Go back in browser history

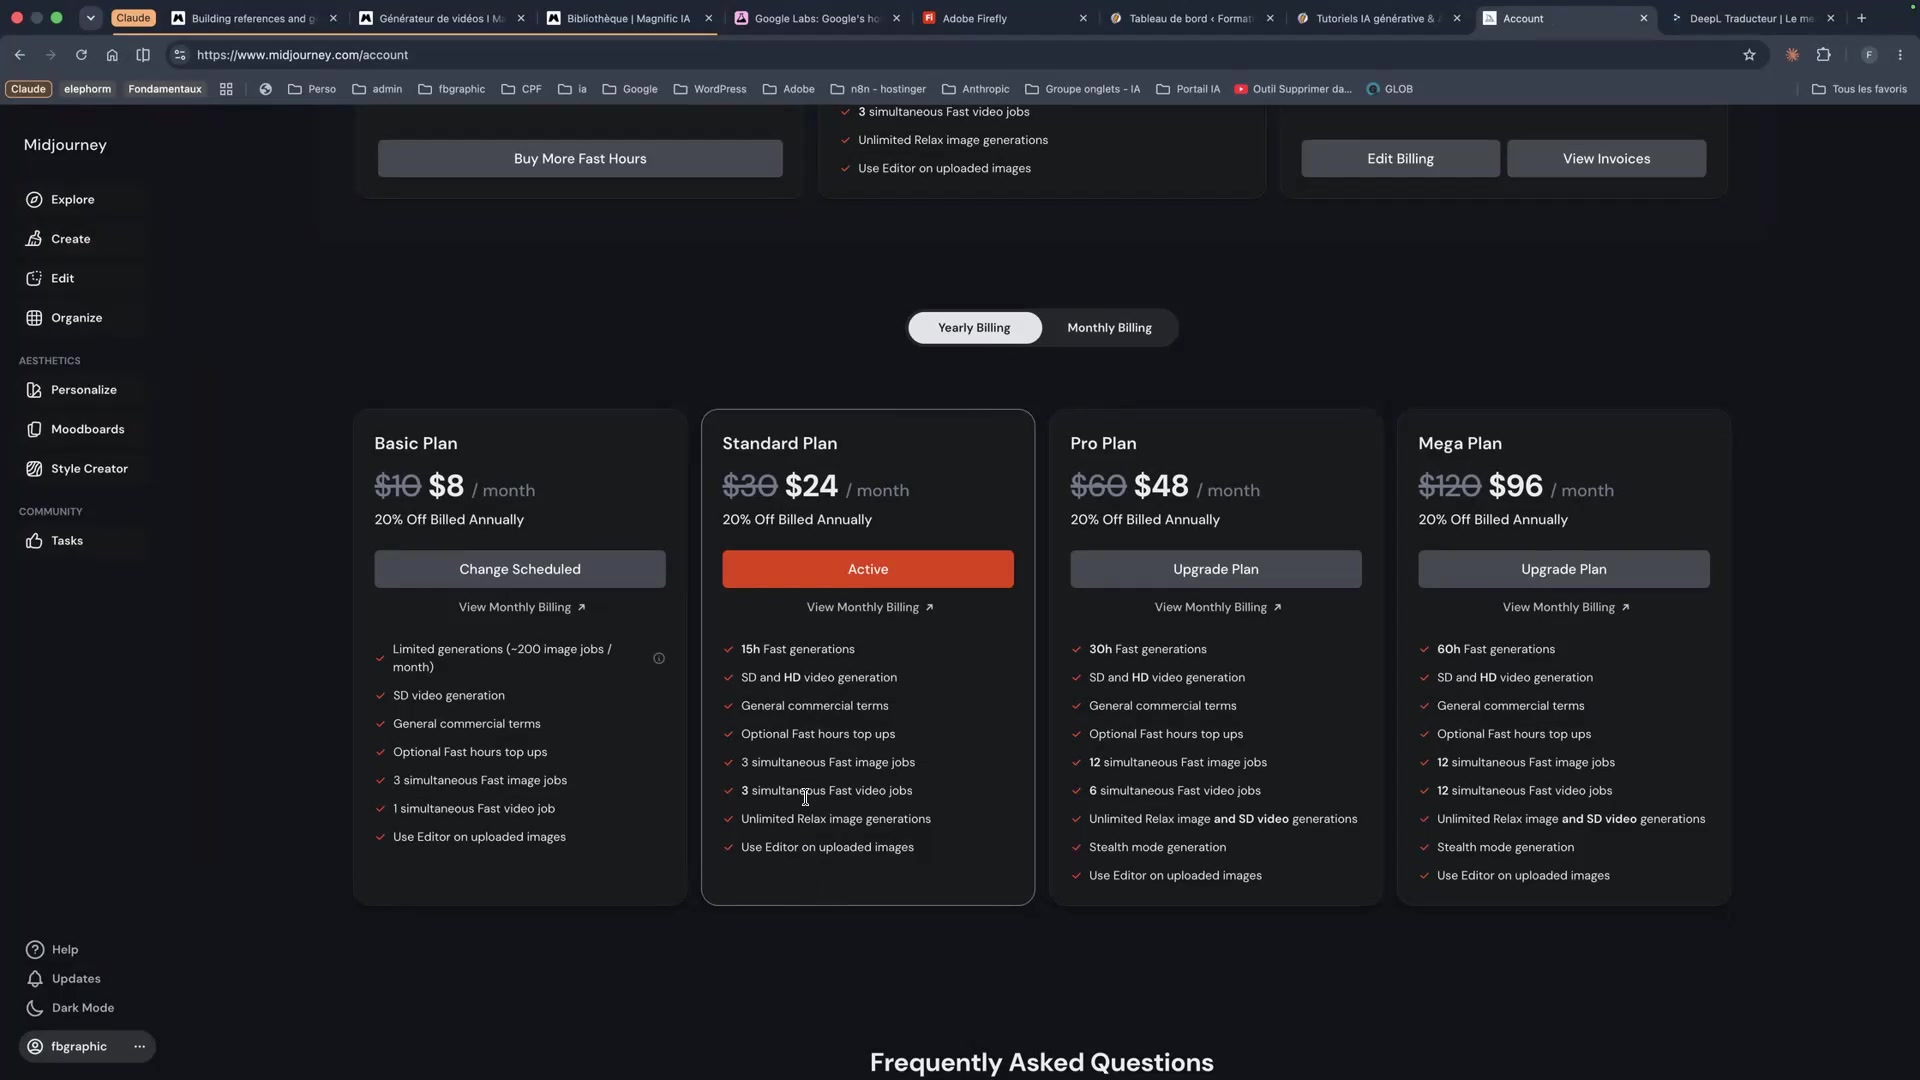[x=20, y=55]
